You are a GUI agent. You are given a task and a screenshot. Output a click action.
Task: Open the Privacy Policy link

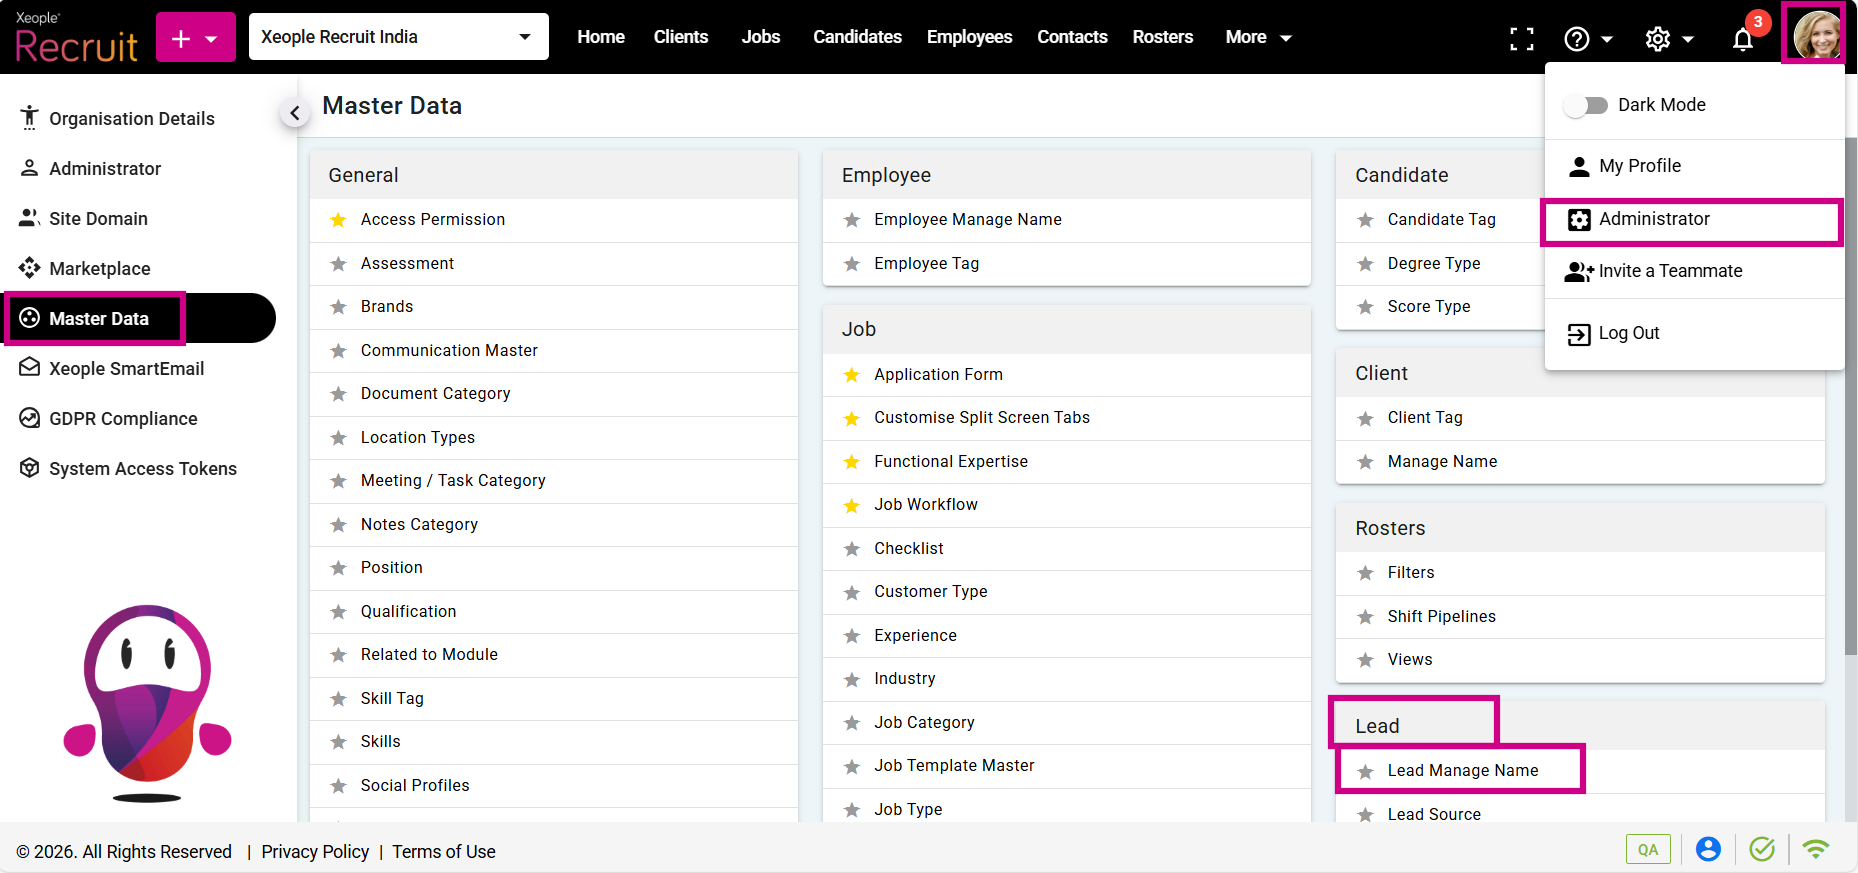click(x=315, y=851)
